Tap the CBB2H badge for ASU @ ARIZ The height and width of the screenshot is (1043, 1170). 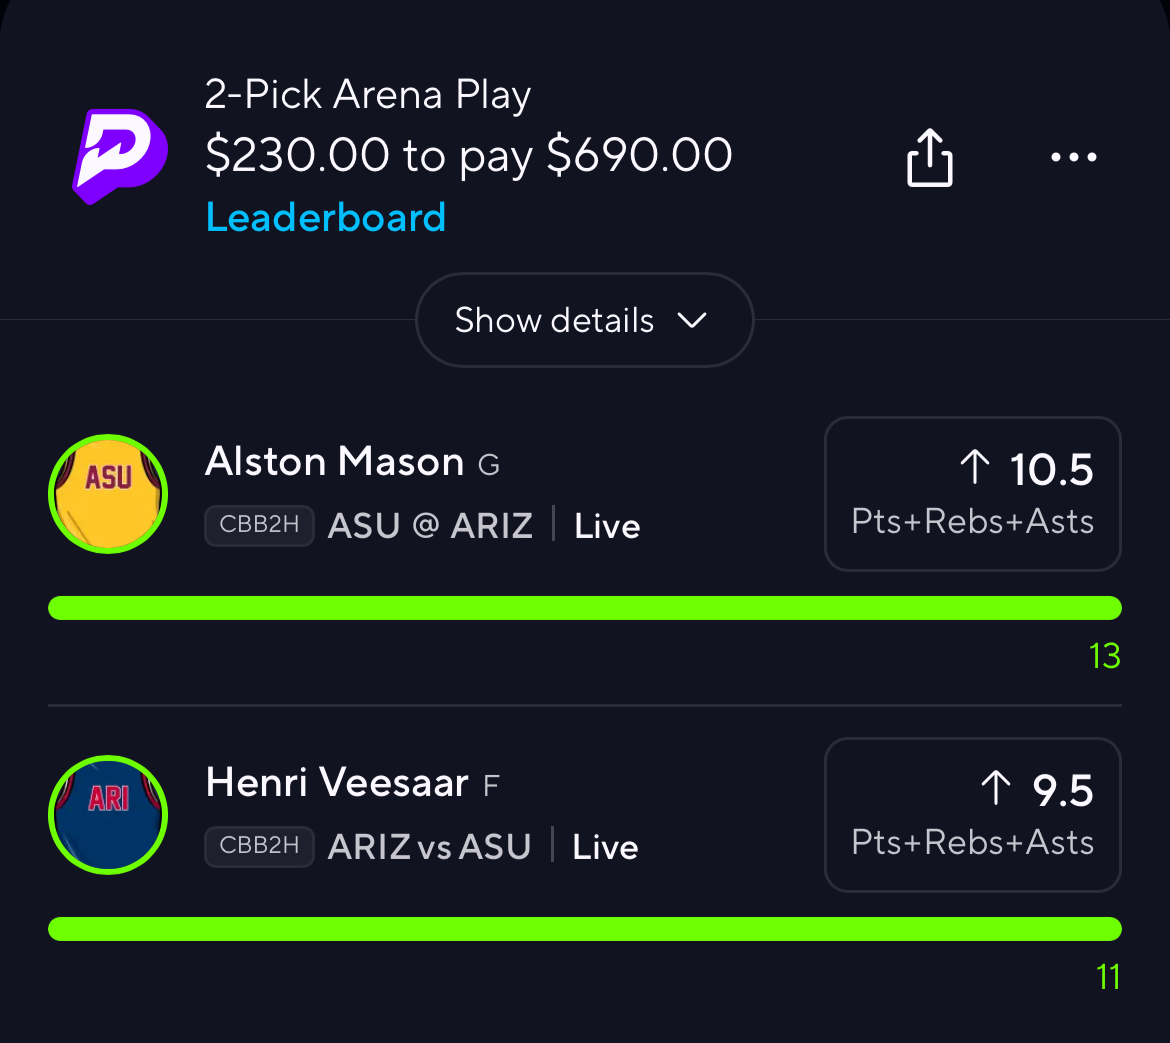259,526
